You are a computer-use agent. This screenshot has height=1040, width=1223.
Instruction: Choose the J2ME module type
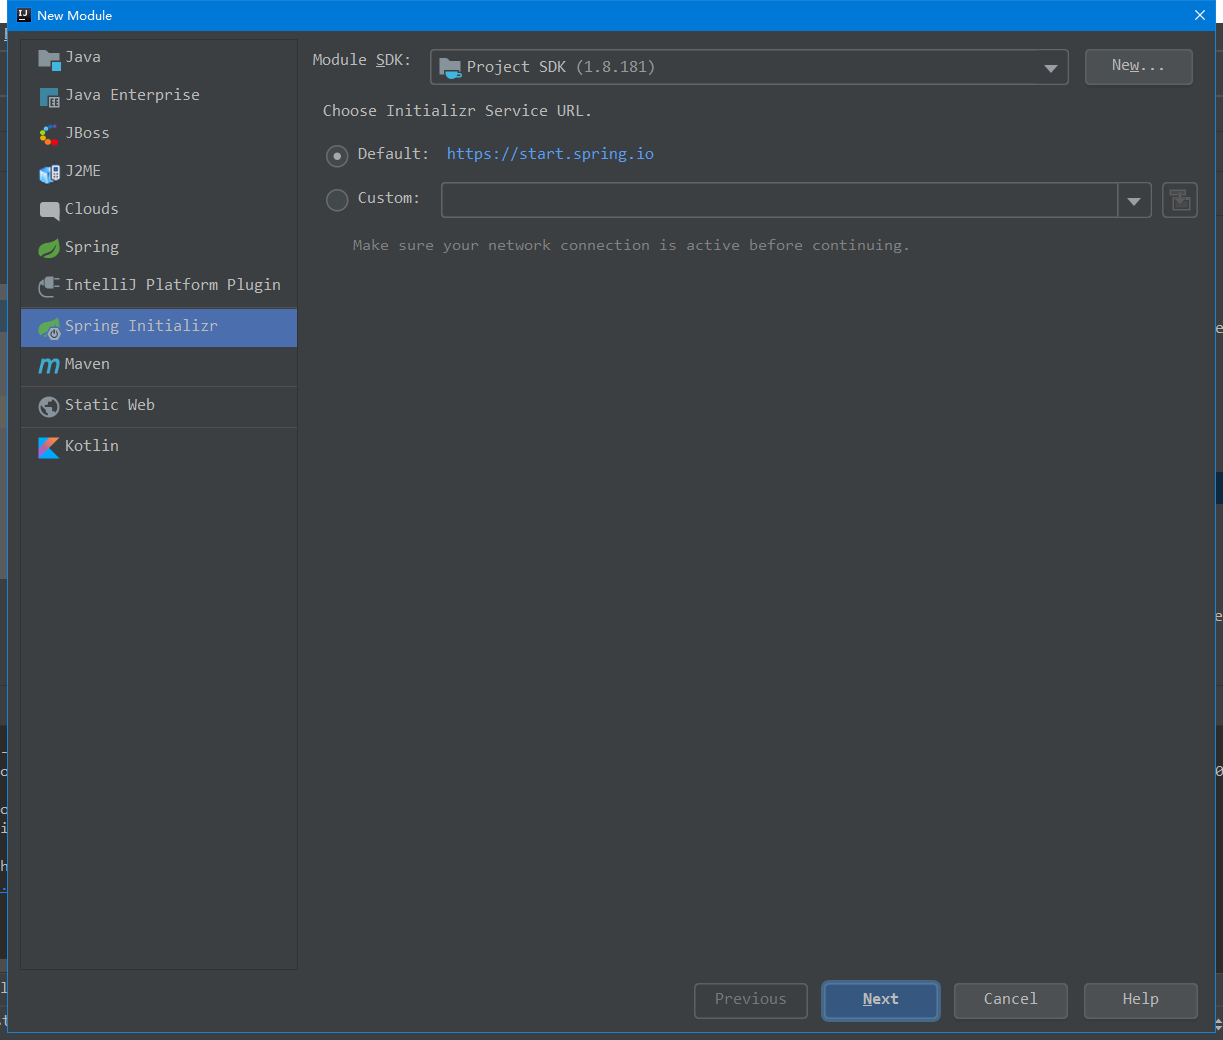point(159,172)
